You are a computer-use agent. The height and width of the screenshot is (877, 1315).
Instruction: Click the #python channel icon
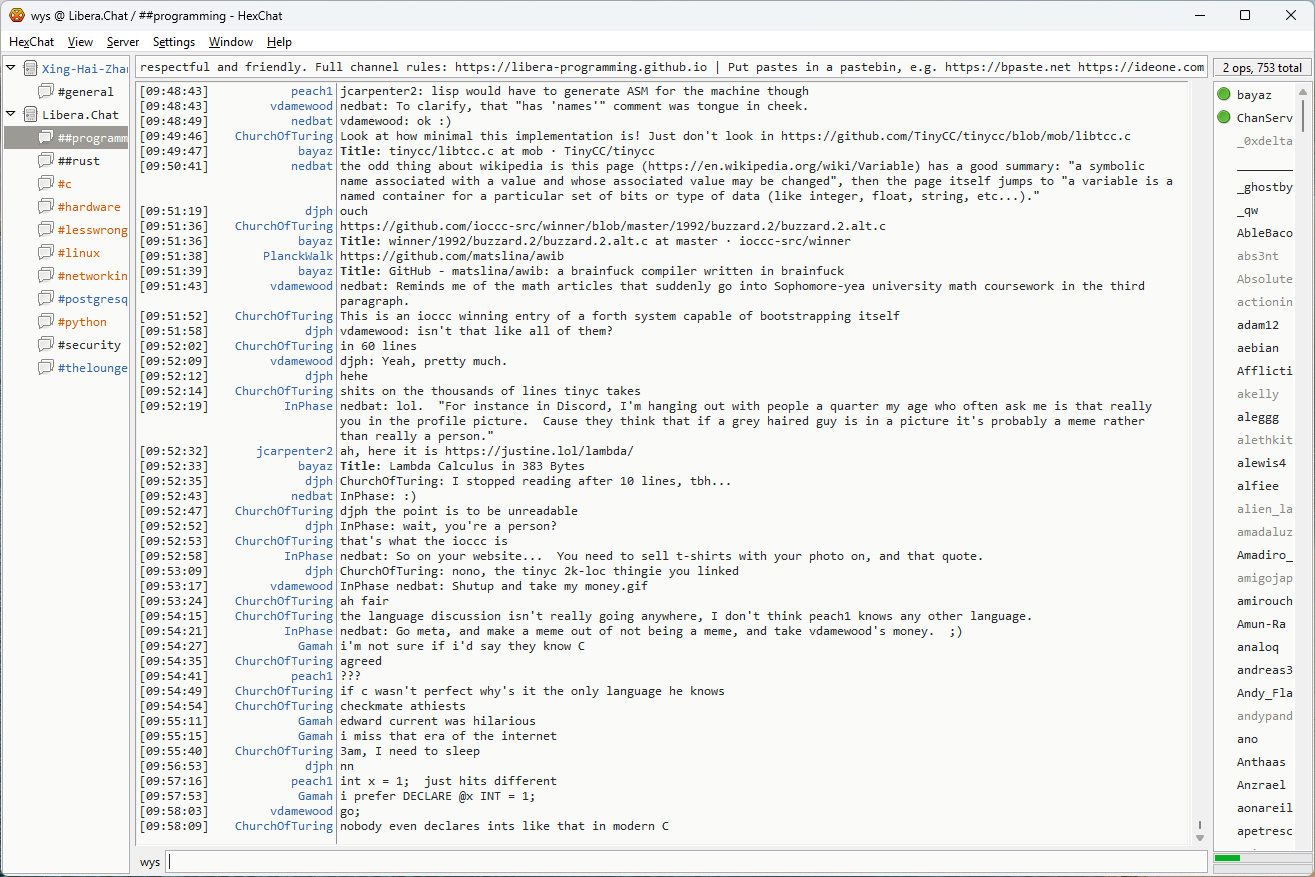click(46, 322)
